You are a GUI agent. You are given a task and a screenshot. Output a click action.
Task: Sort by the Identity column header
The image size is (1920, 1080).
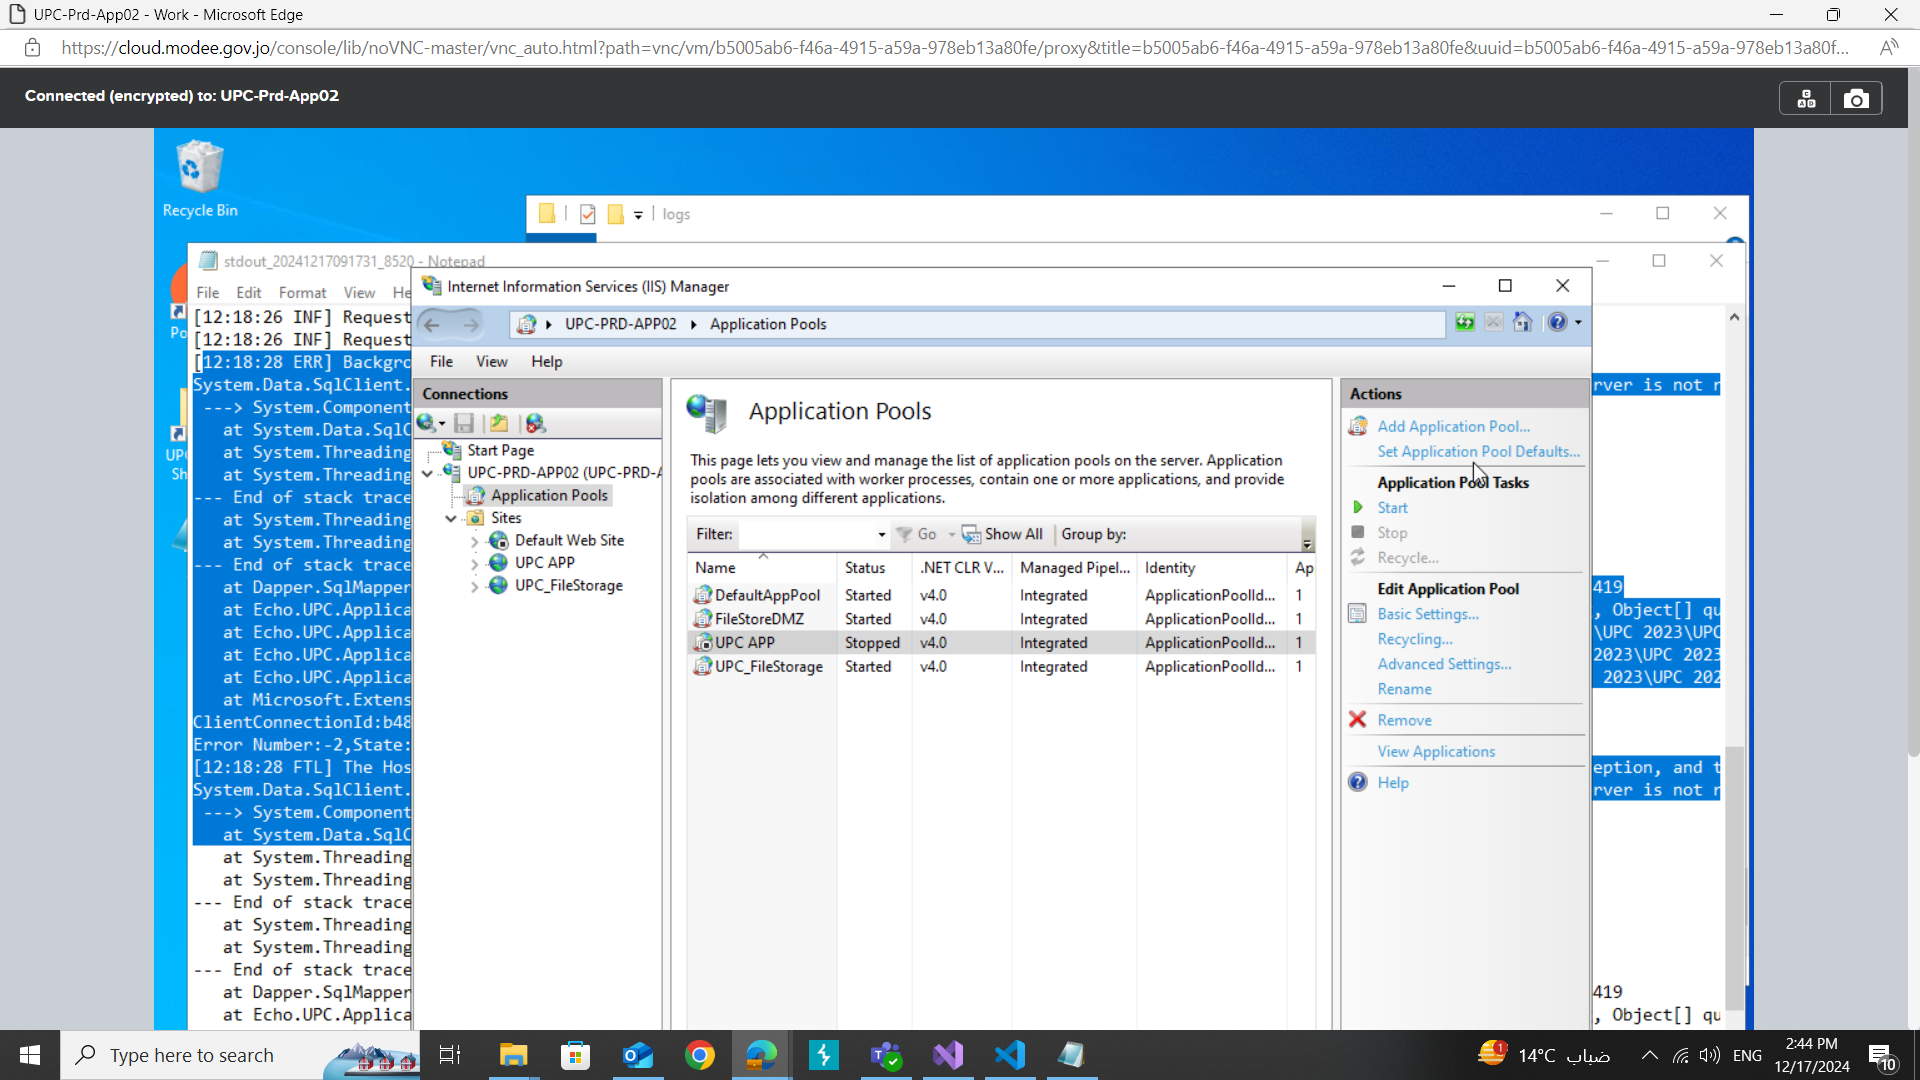click(x=1211, y=567)
